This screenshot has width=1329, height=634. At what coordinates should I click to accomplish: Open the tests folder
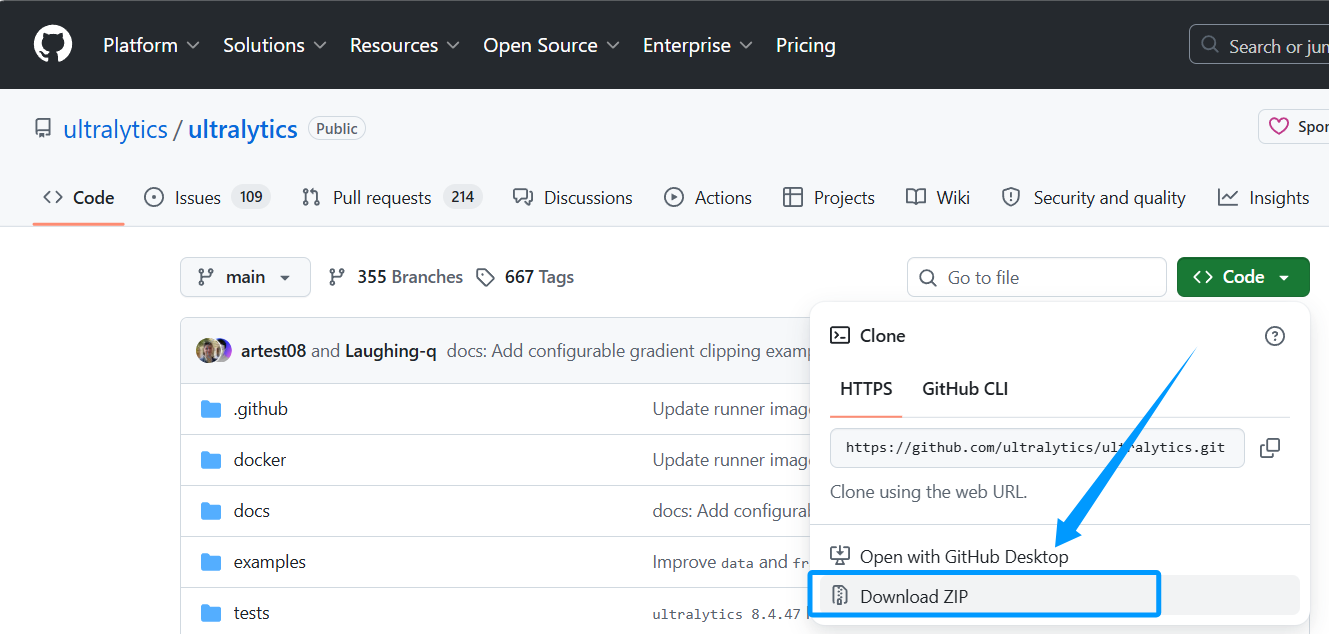pyautogui.click(x=252, y=613)
